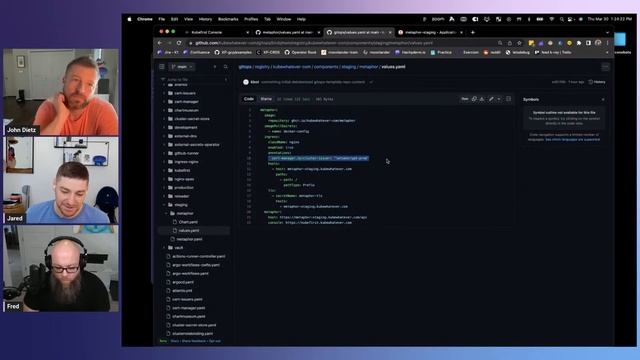Open Chrome History menu
Screen dimensions: 640x360
pos(205,19)
